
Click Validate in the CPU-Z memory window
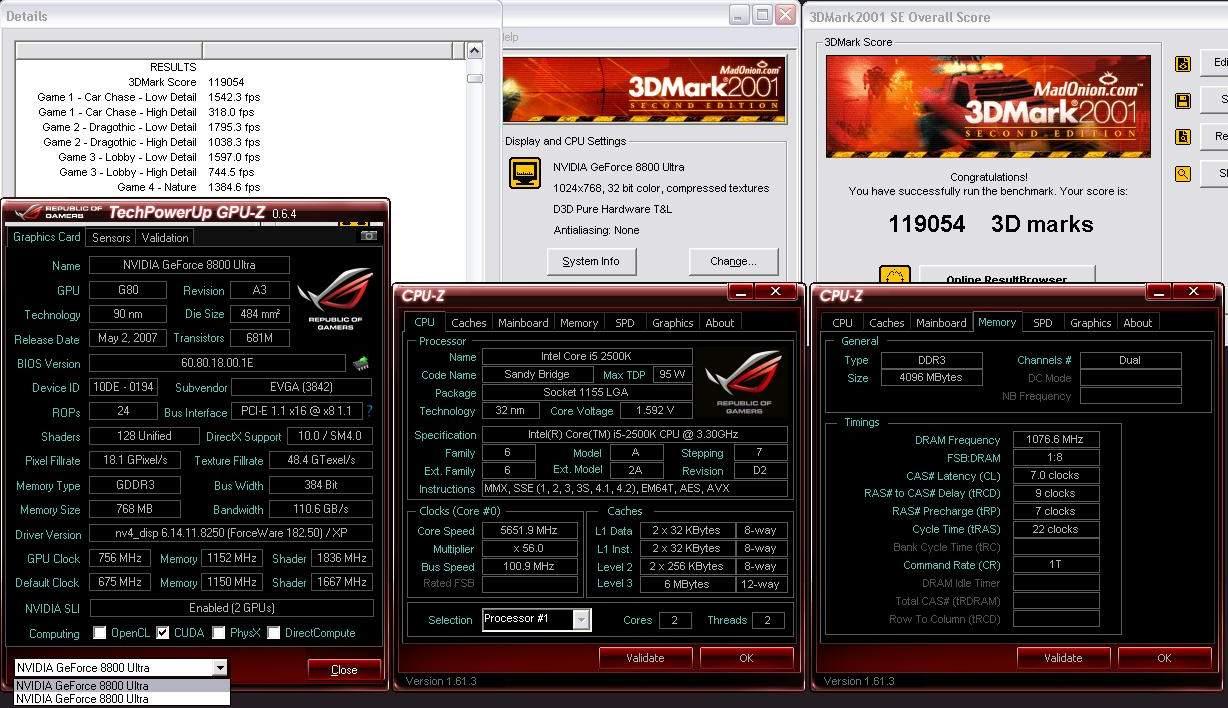coord(1063,658)
